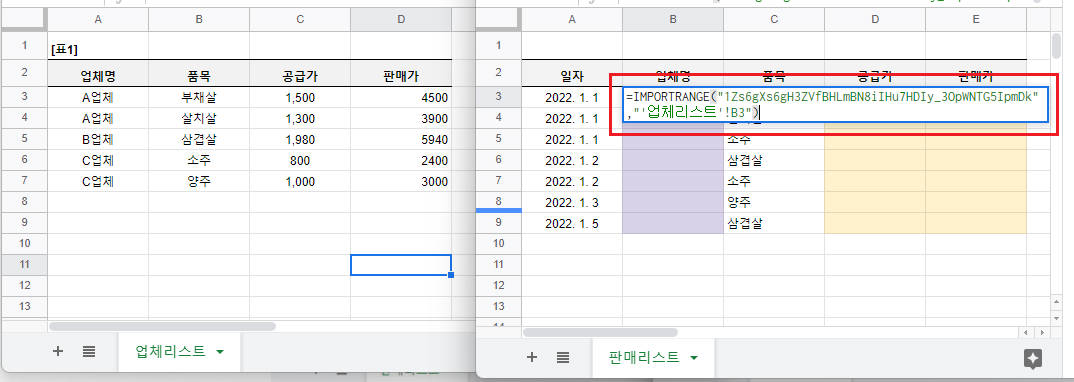Select the 부채살 cell
Viewport: 1074px width, 382px height.
199,97
